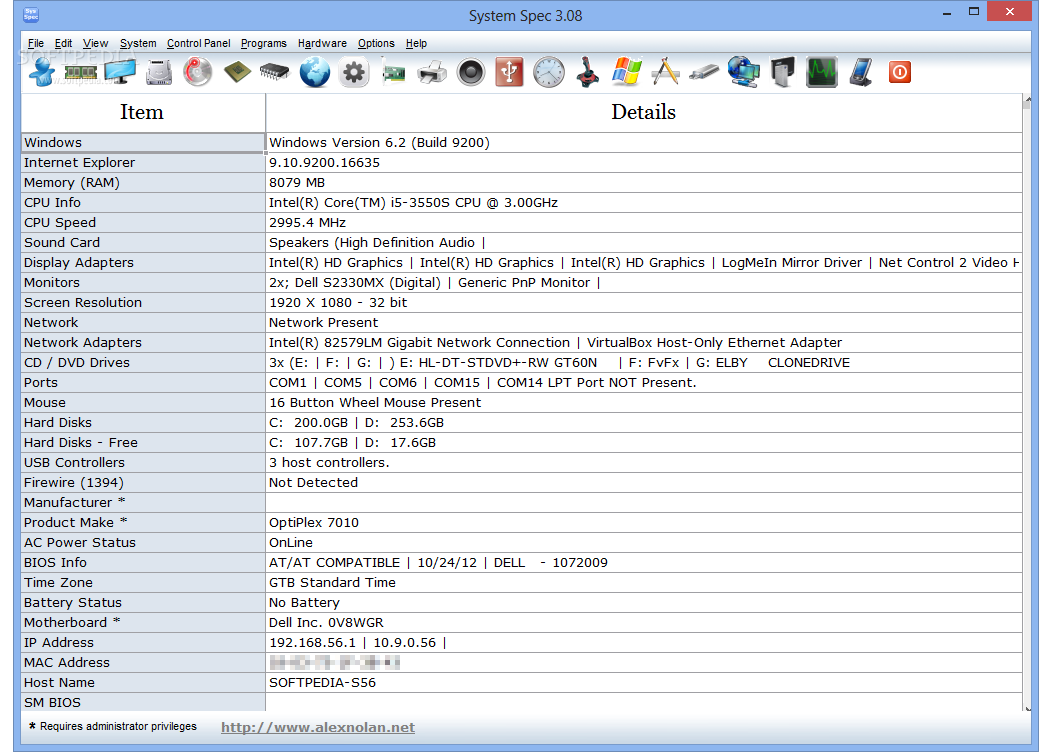Click the printer toolbar icon
The width and height of the screenshot is (1039, 752).
point(432,72)
